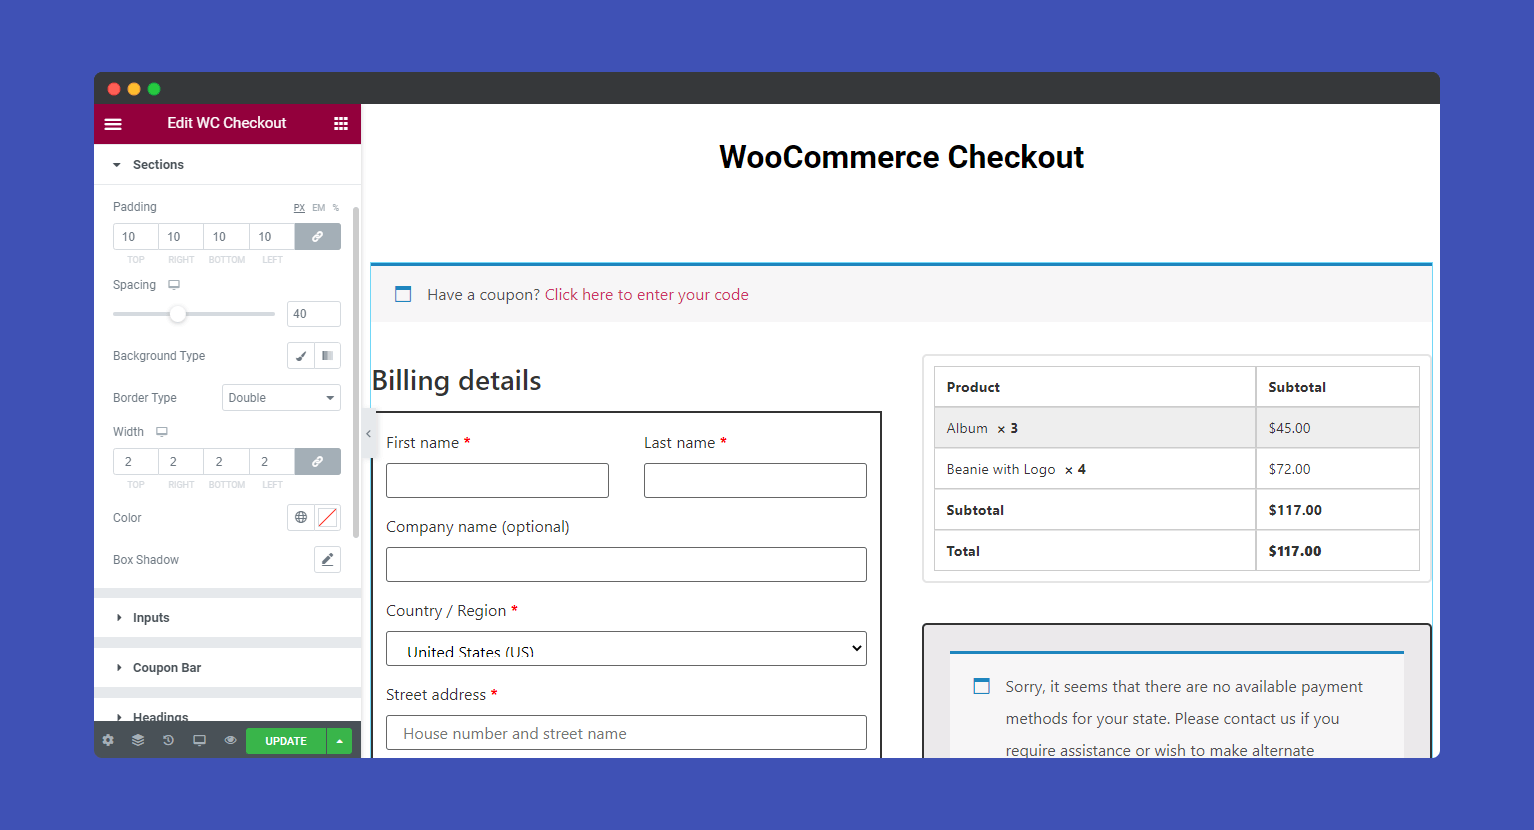Click the 'Product' column header

click(x=1095, y=387)
